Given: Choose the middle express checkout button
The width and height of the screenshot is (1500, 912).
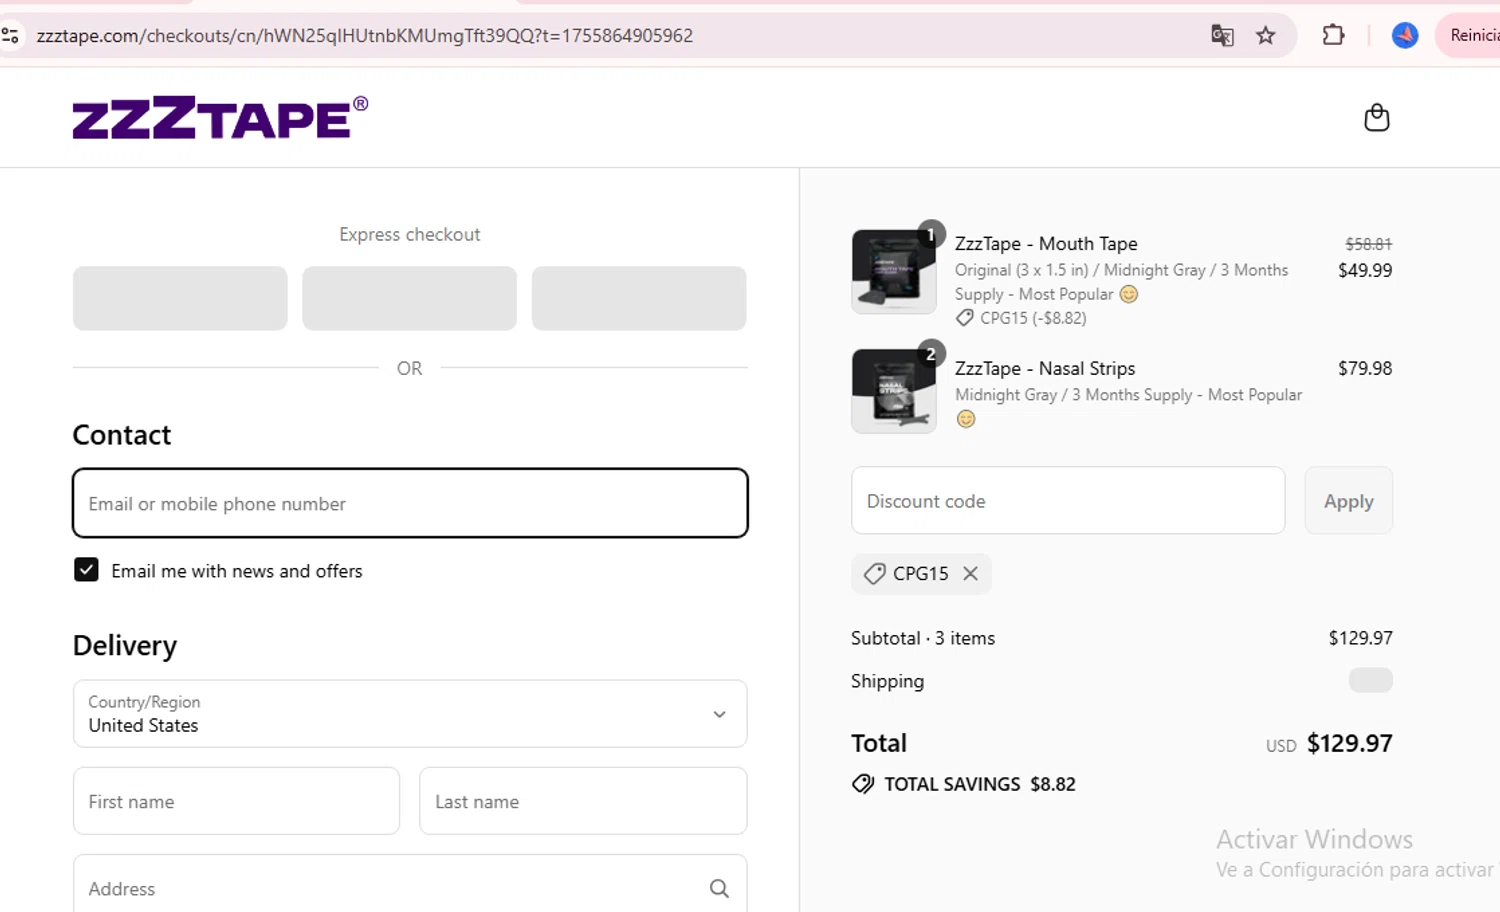Looking at the screenshot, I should (x=410, y=298).
